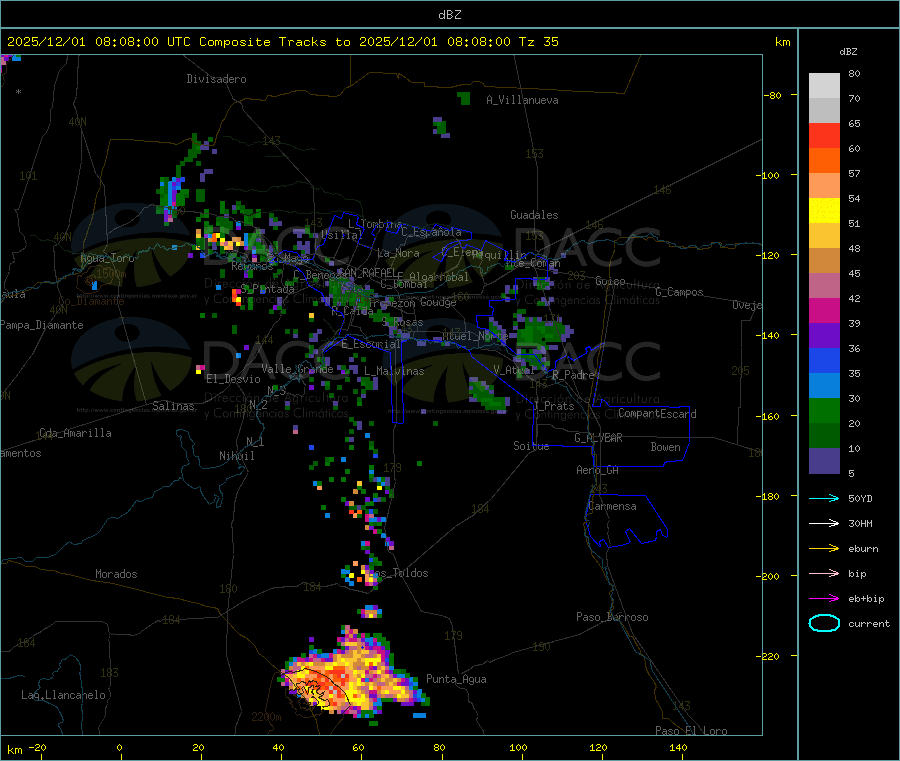900x761 pixels.
Task: Click the L_Malvinas map label
Action: click(x=394, y=371)
